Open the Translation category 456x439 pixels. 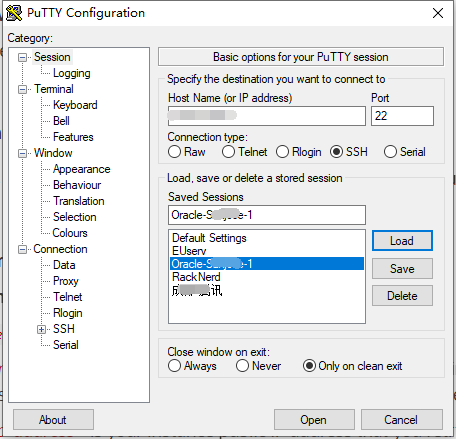(79, 201)
